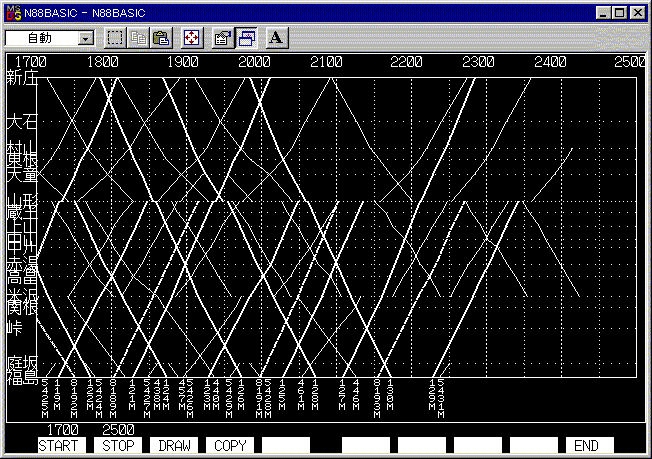Toggle the Background window icon
The width and height of the screenshot is (652, 459).
[246, 38]
